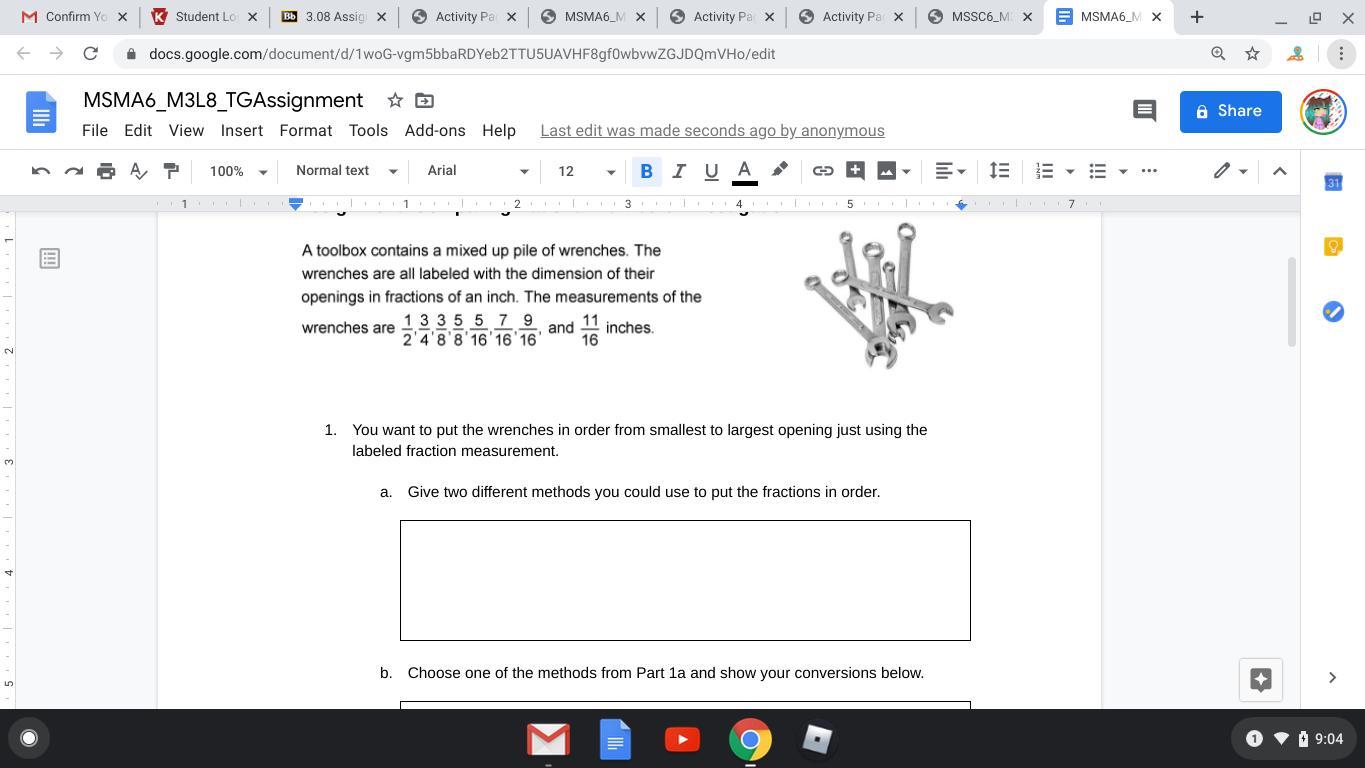Open the Format menu
This screenshot has width=1365, height=768.
point(306,131)
